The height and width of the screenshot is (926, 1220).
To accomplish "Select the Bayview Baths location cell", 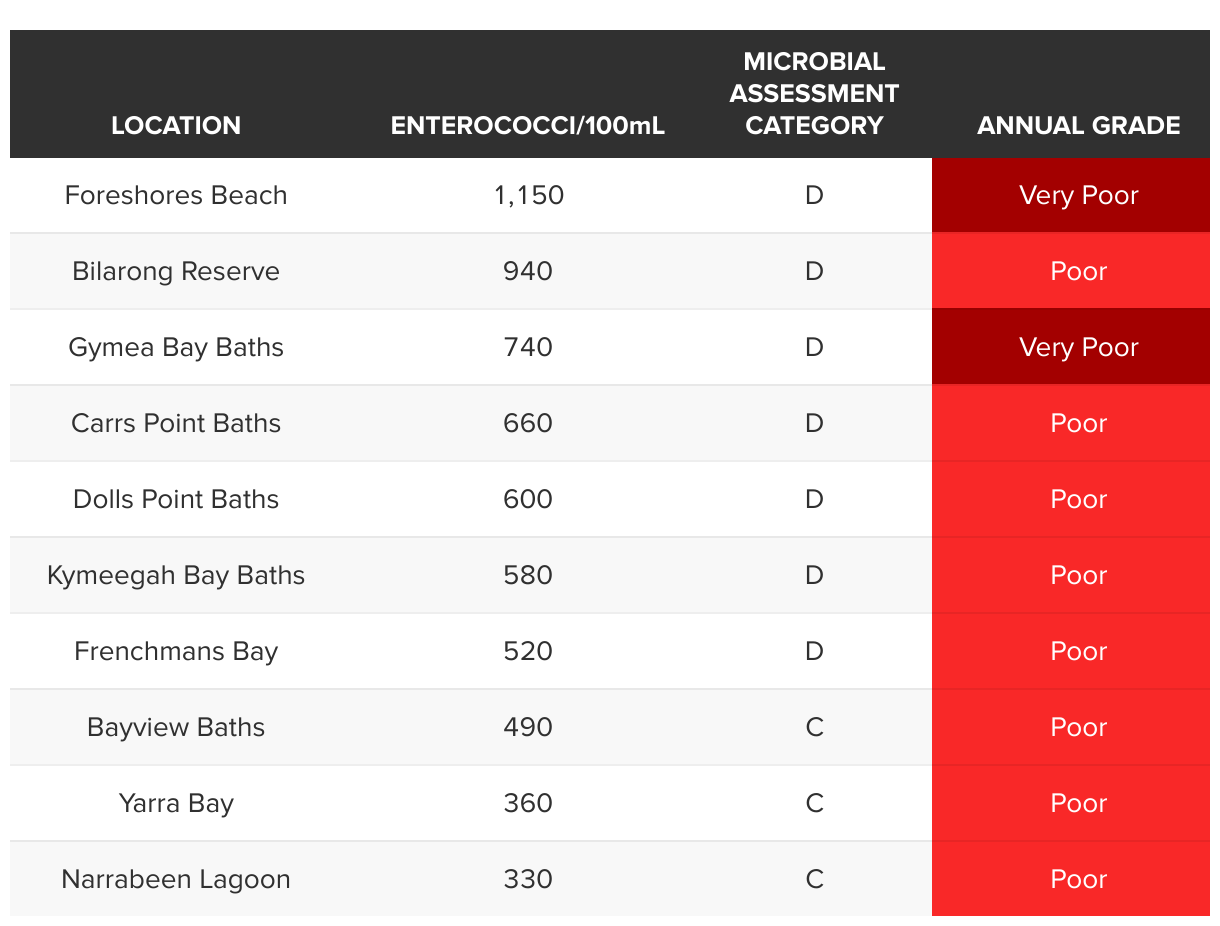I will pos(176,727).
